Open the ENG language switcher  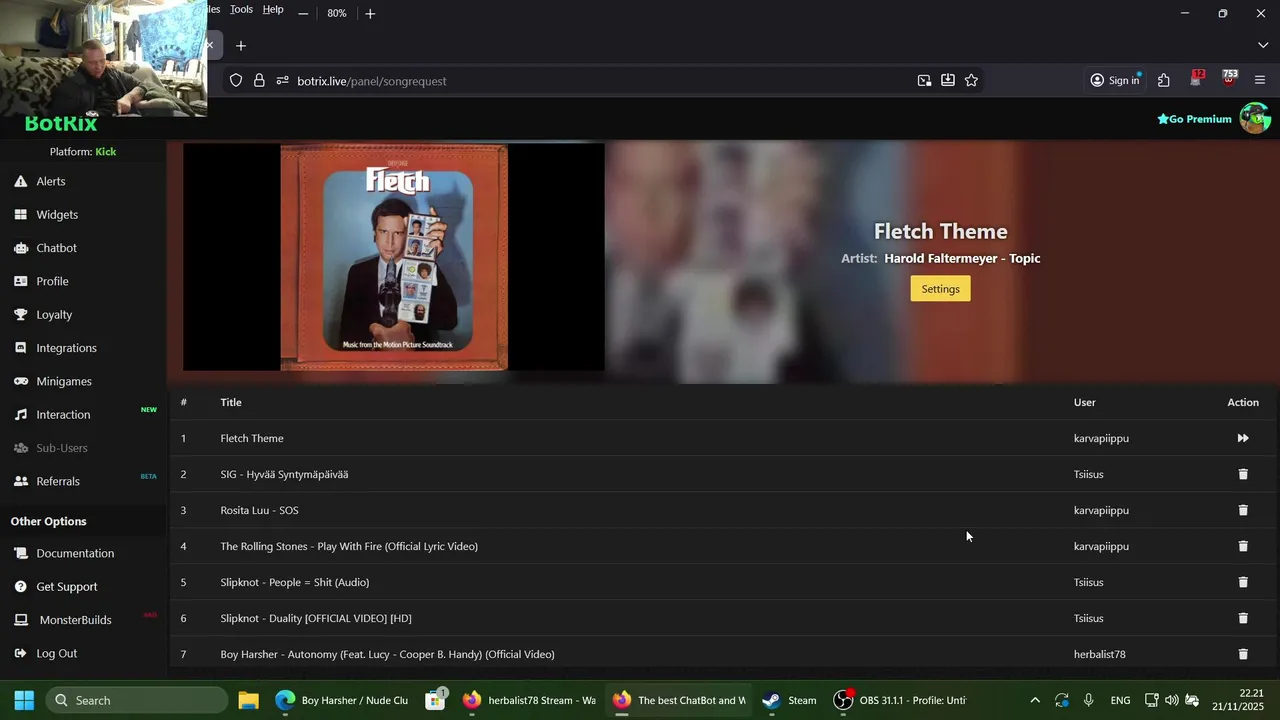coord(1120,700)
